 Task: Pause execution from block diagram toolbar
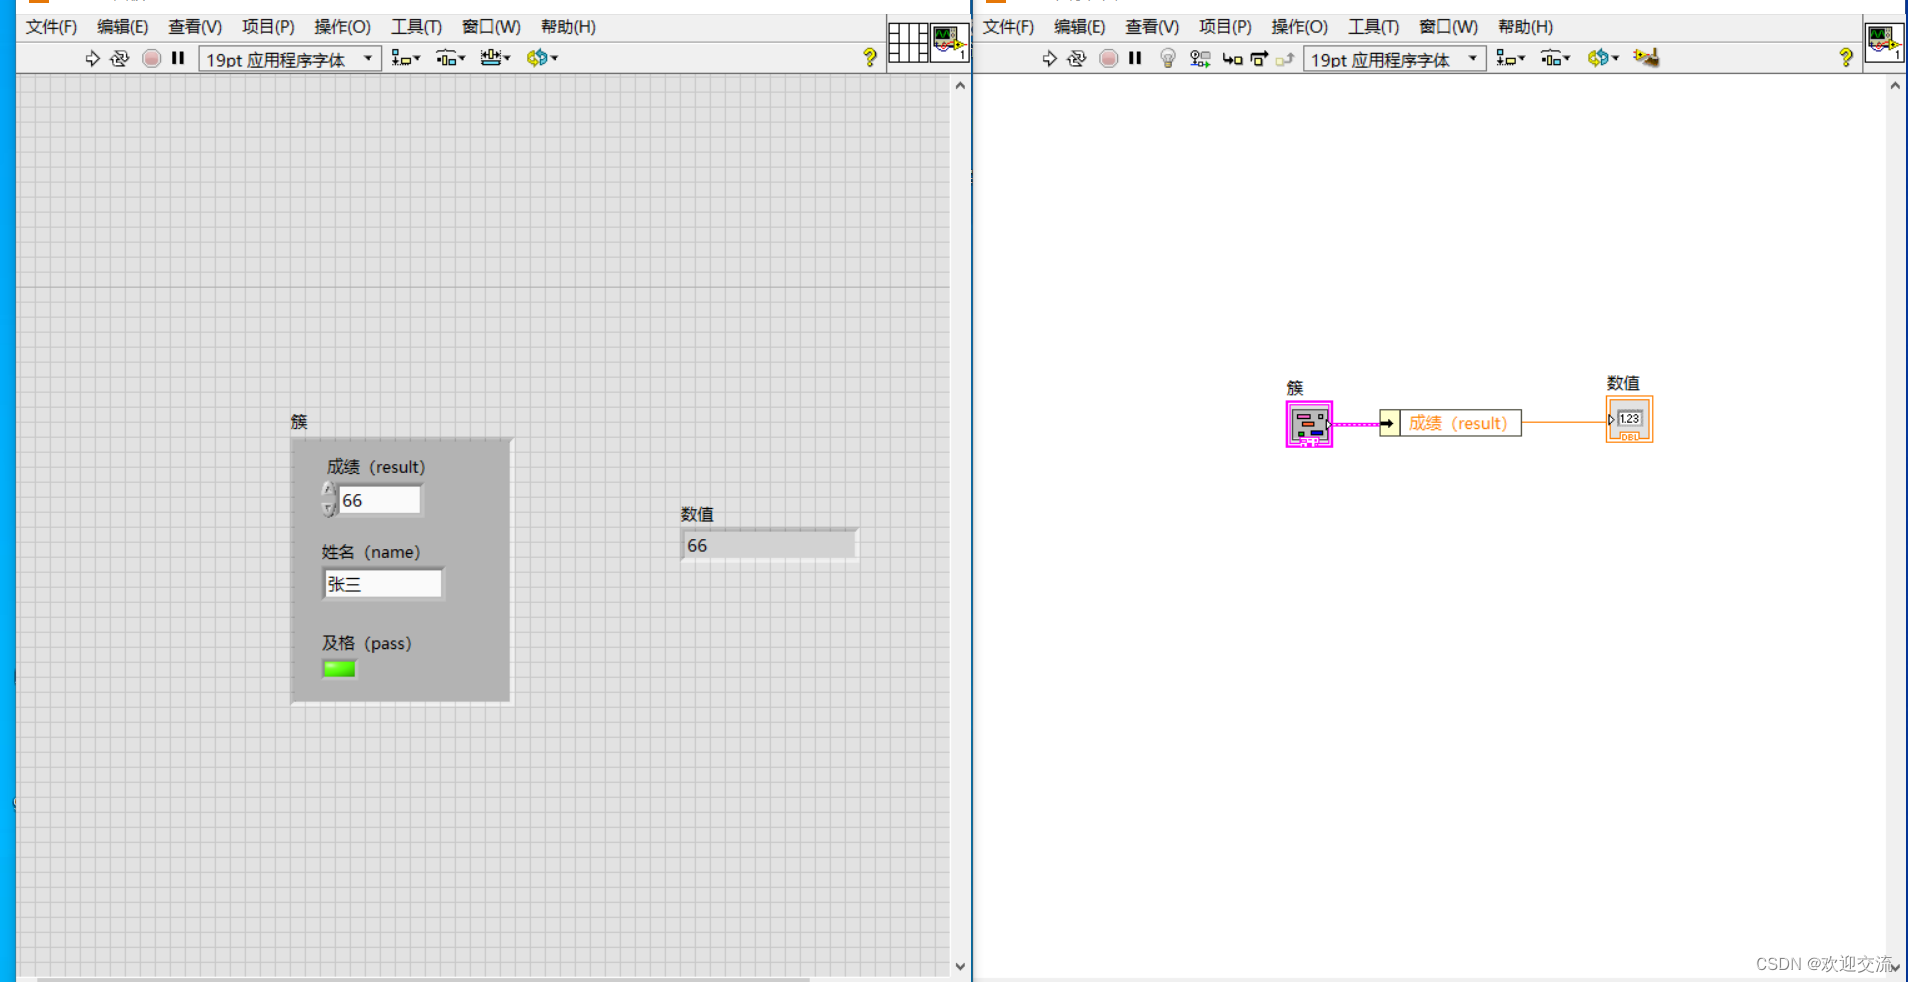coord(1135,58)
